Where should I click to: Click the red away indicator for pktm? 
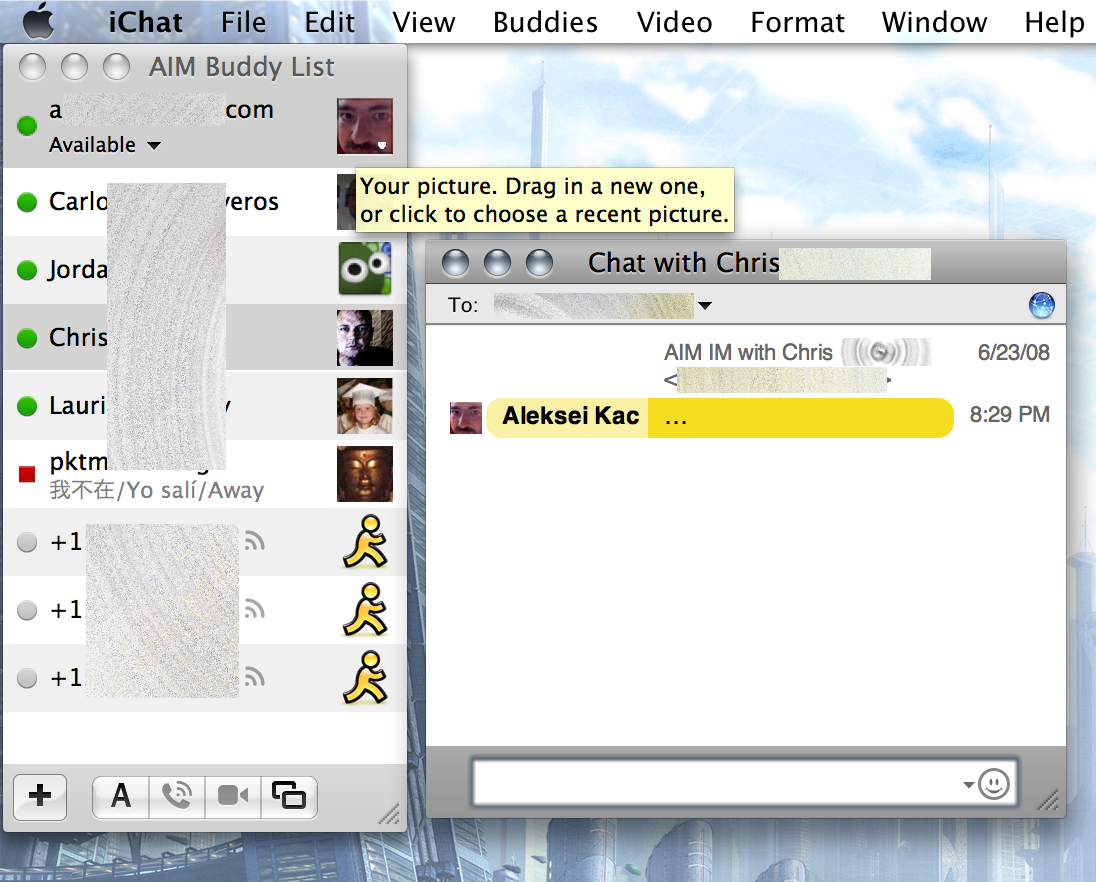[x=27, y=474]
